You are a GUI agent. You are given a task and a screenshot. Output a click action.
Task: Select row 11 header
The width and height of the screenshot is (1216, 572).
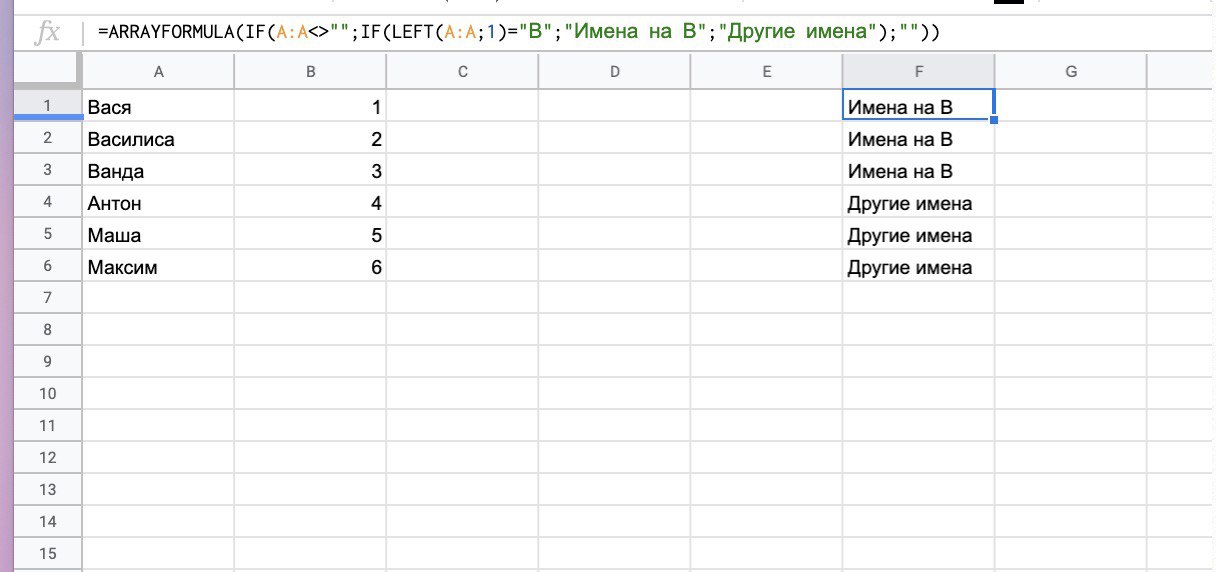coord(47,426)
